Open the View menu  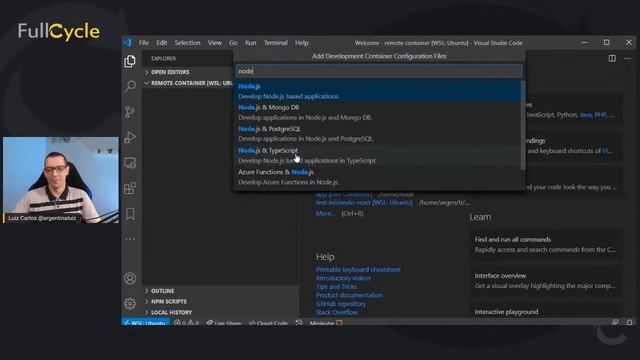pyautogui.click(x=215, y=43)
